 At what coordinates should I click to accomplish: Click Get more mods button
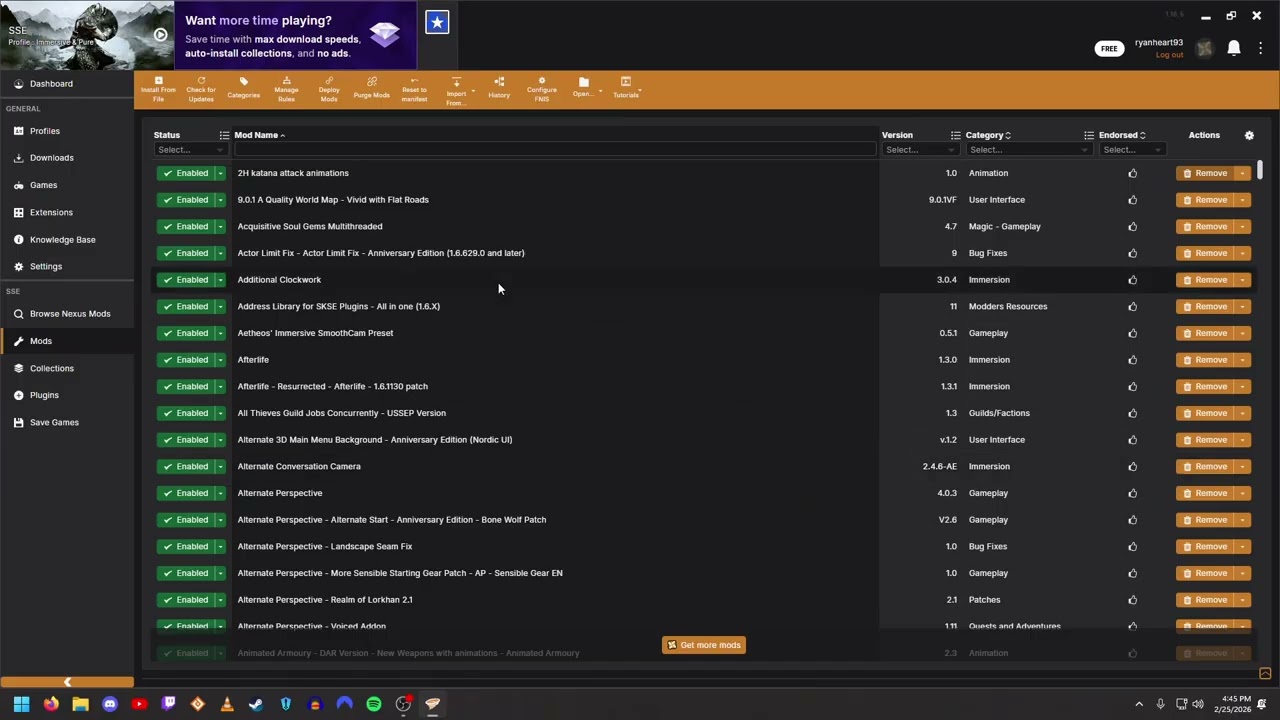point(704,645)
